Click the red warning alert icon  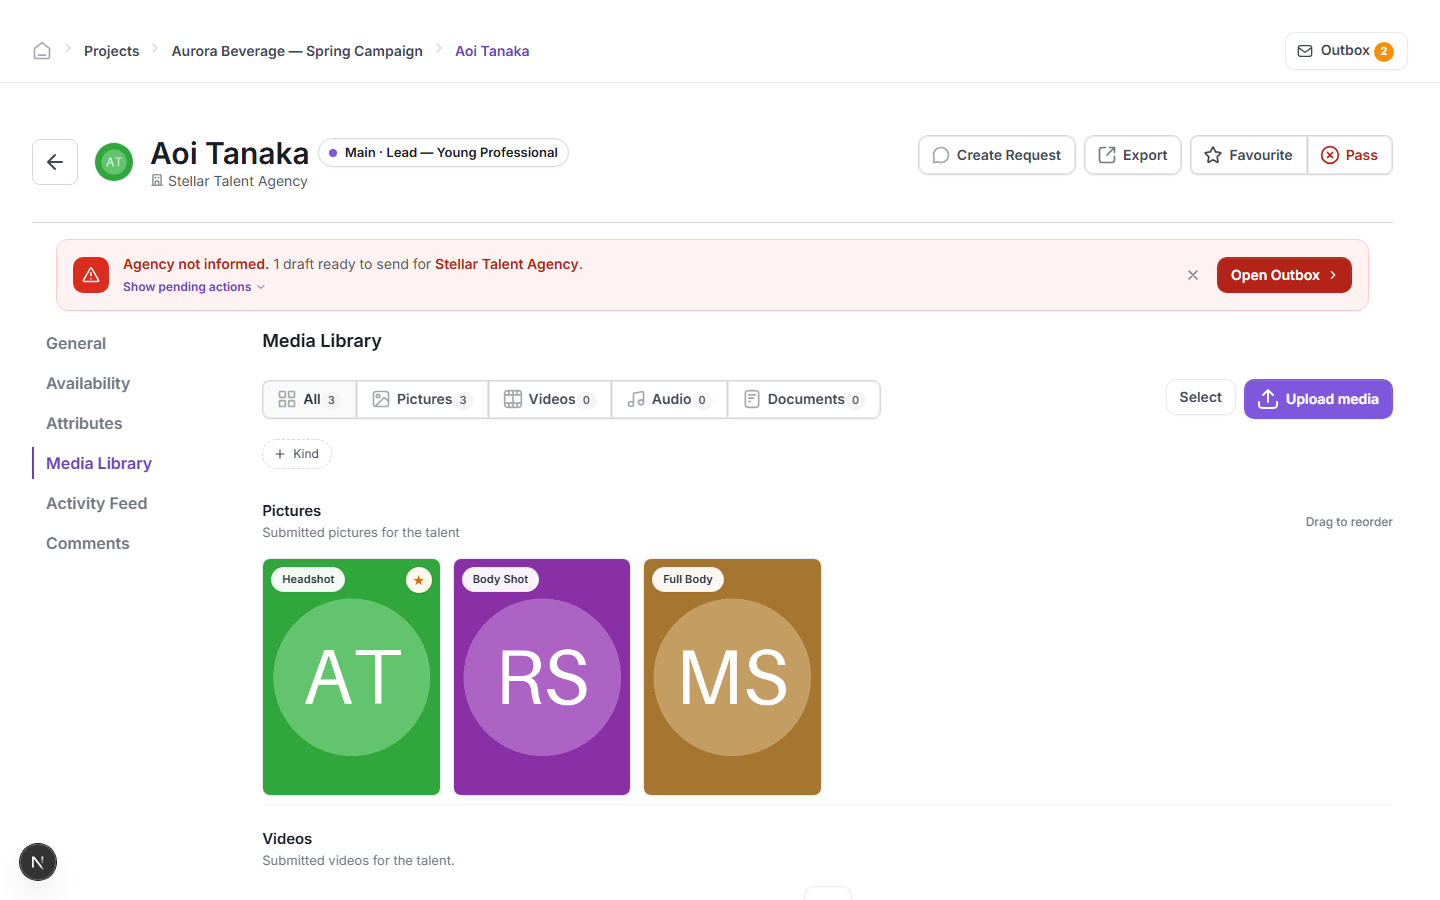91,275
